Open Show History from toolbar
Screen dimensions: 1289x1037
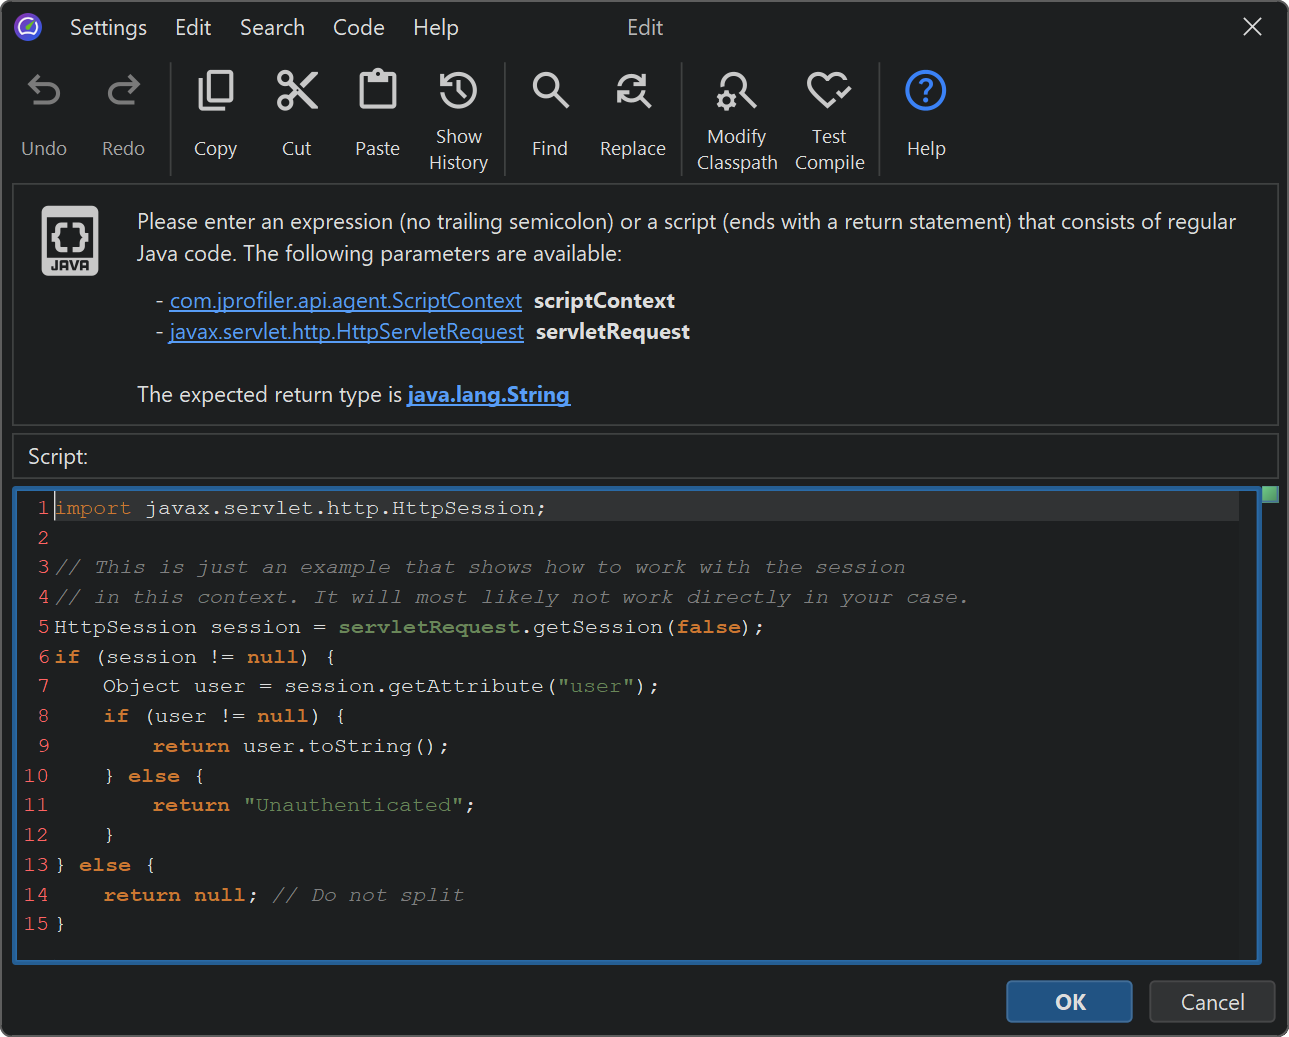pos(458,92)
